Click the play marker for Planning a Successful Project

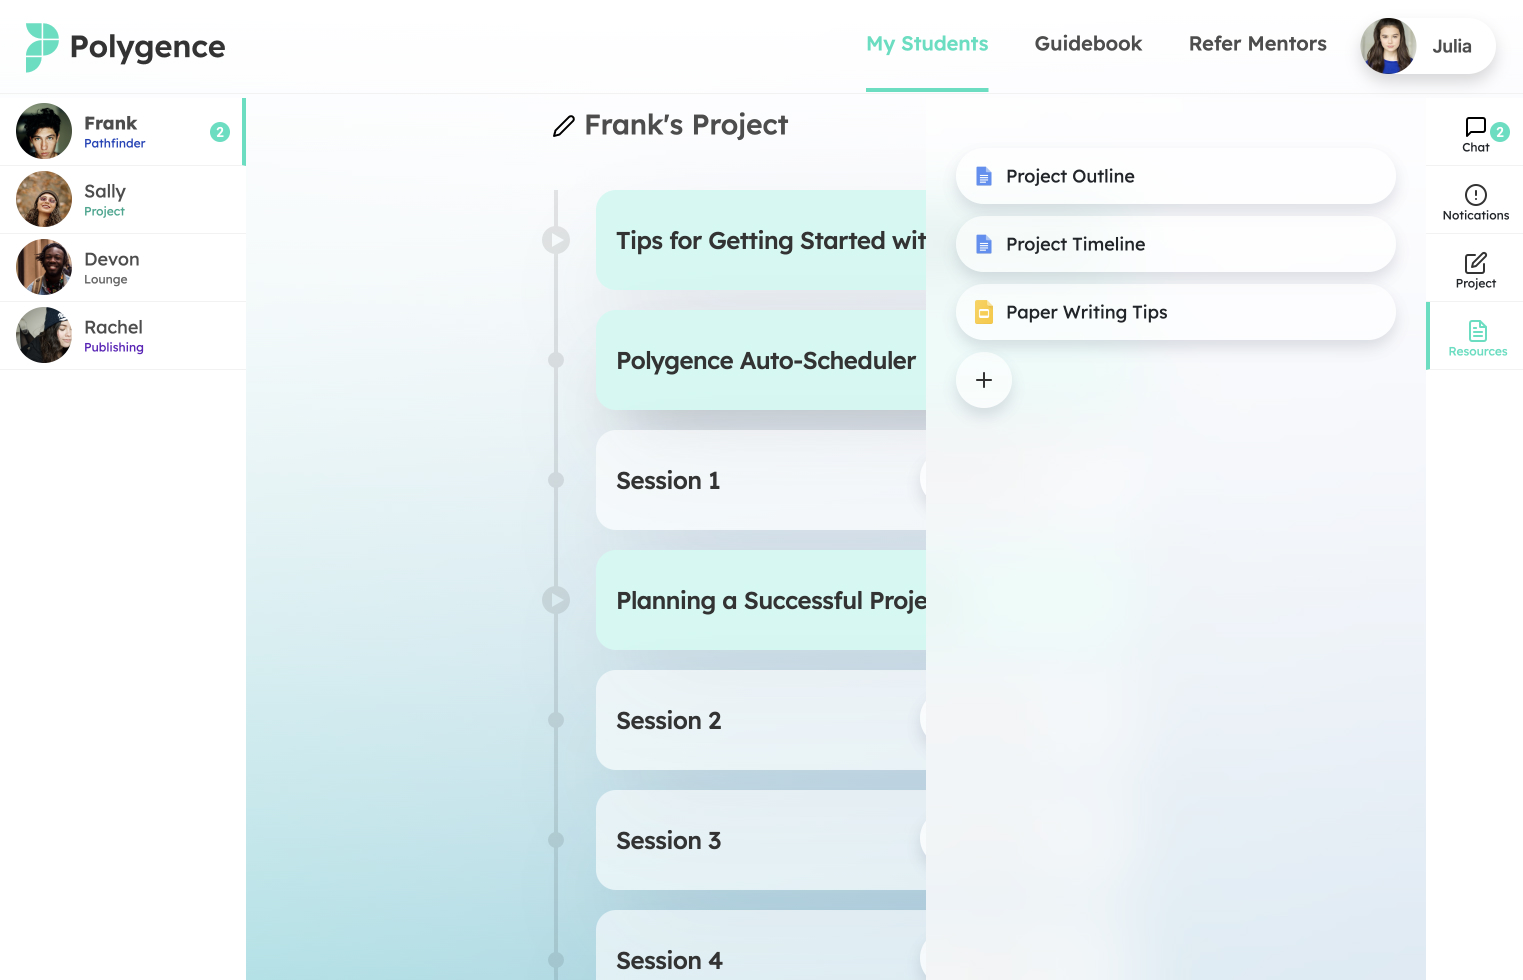[556, 600]
